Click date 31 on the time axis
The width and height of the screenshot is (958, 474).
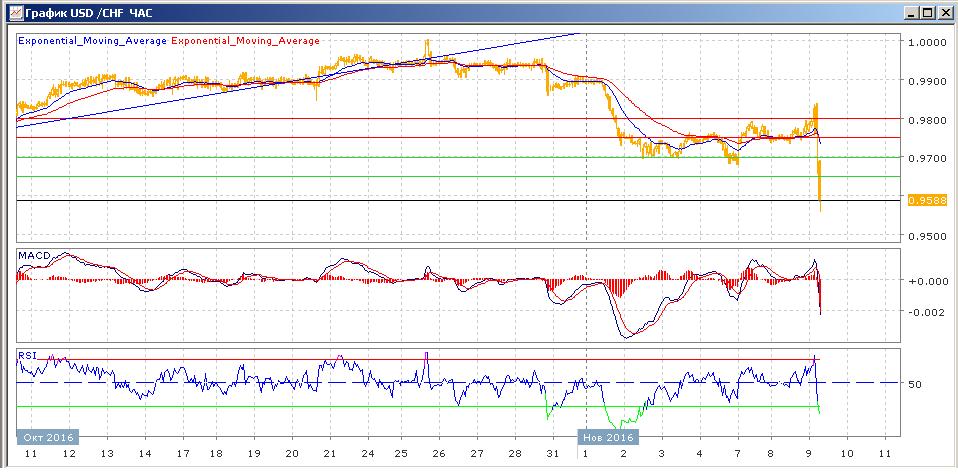pos(552,454)
